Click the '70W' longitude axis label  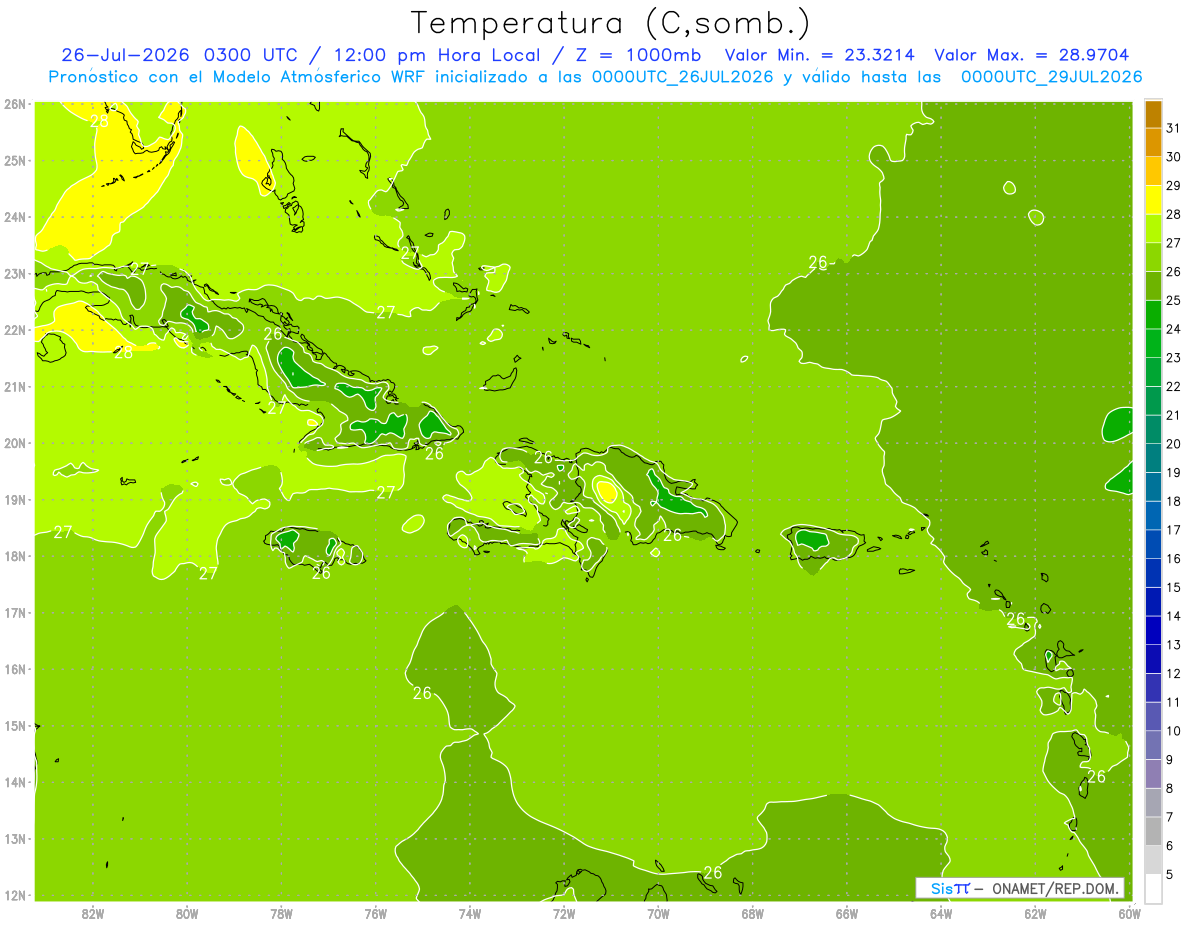[x=658, y=913]
